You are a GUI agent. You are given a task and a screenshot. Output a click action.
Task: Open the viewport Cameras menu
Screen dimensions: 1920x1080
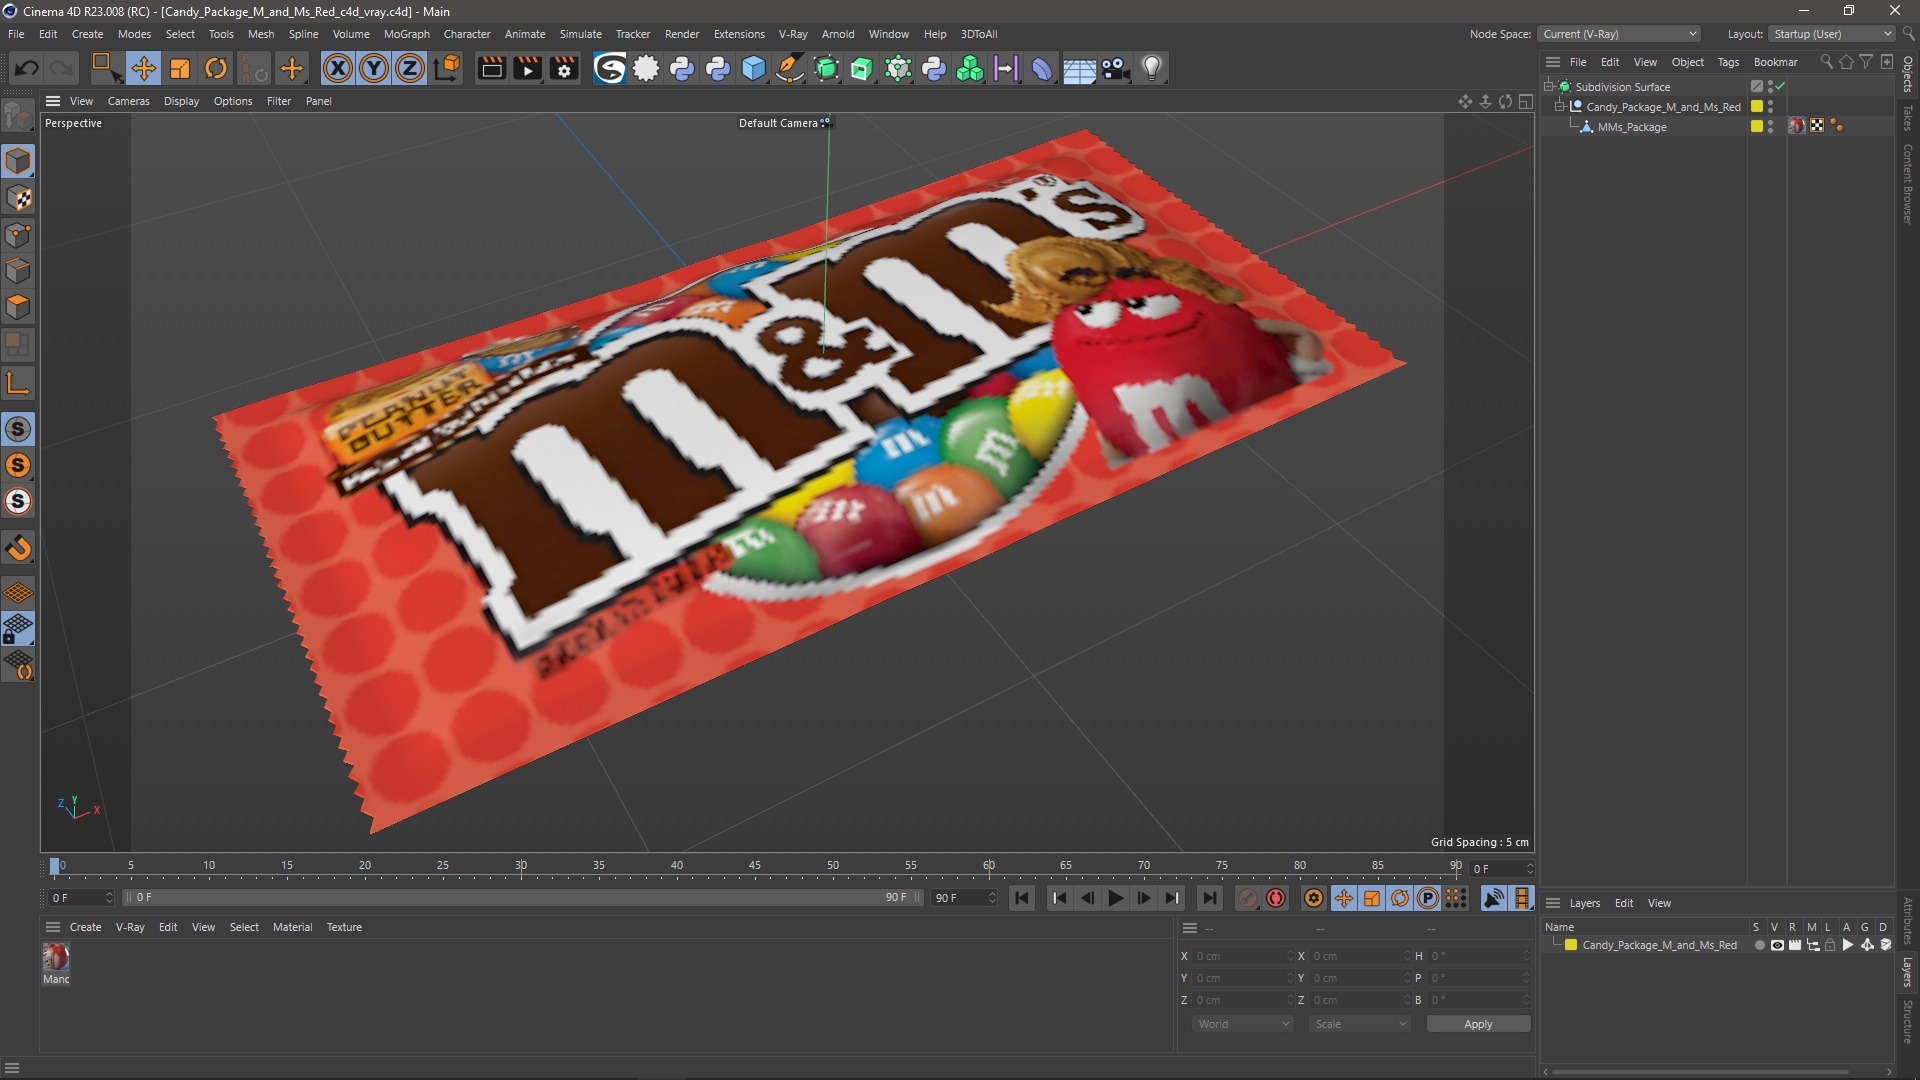pyautogui.click(x=128, y=101)
